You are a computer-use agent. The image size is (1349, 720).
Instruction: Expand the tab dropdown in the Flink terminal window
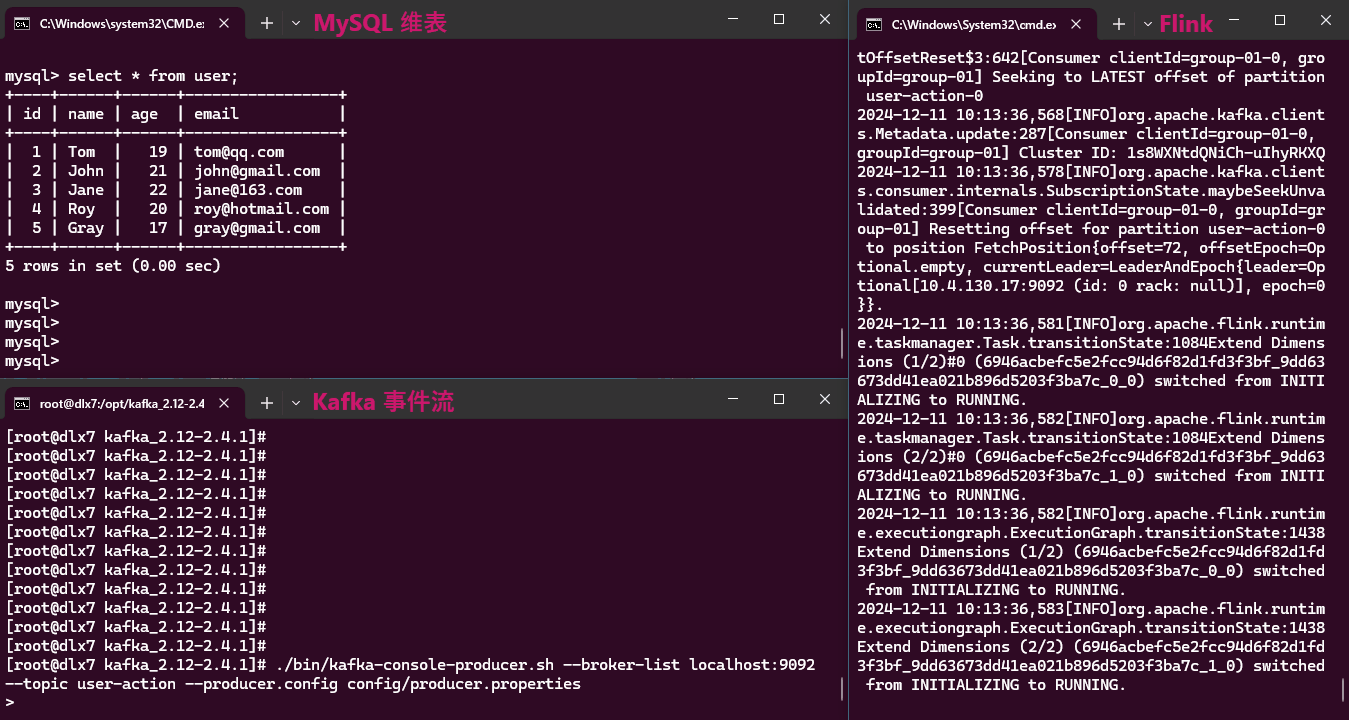(x=1147, y=24)
